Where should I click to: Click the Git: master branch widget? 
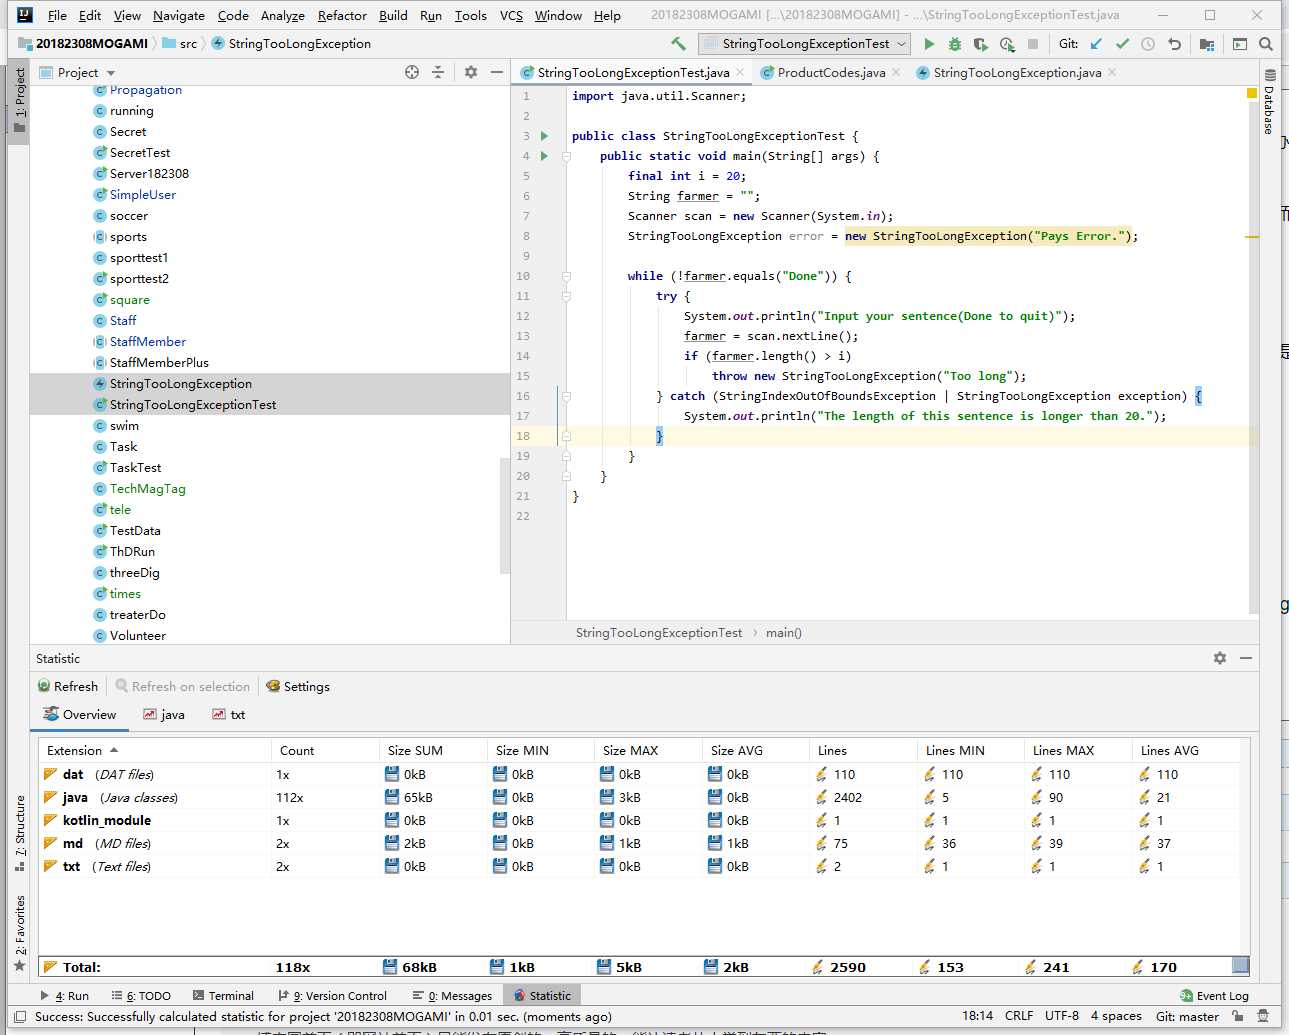coord(1187,1015)
